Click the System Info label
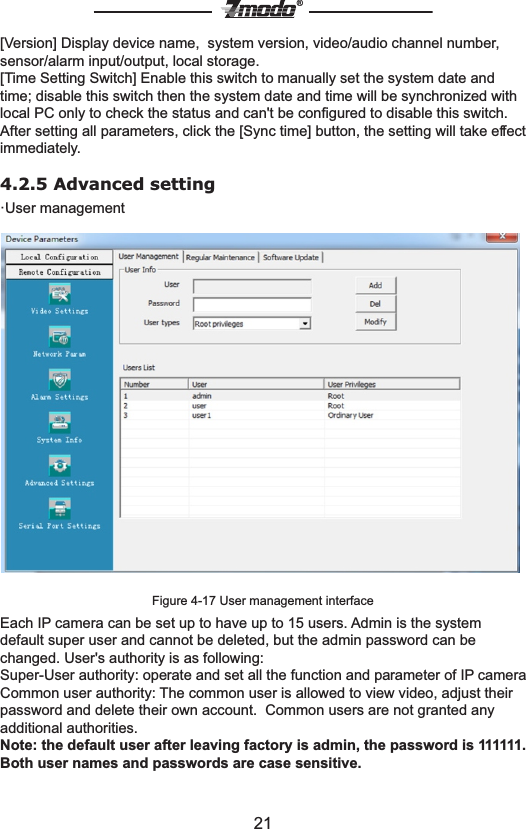This screenshot has width=526, height=829. [60, 440]
